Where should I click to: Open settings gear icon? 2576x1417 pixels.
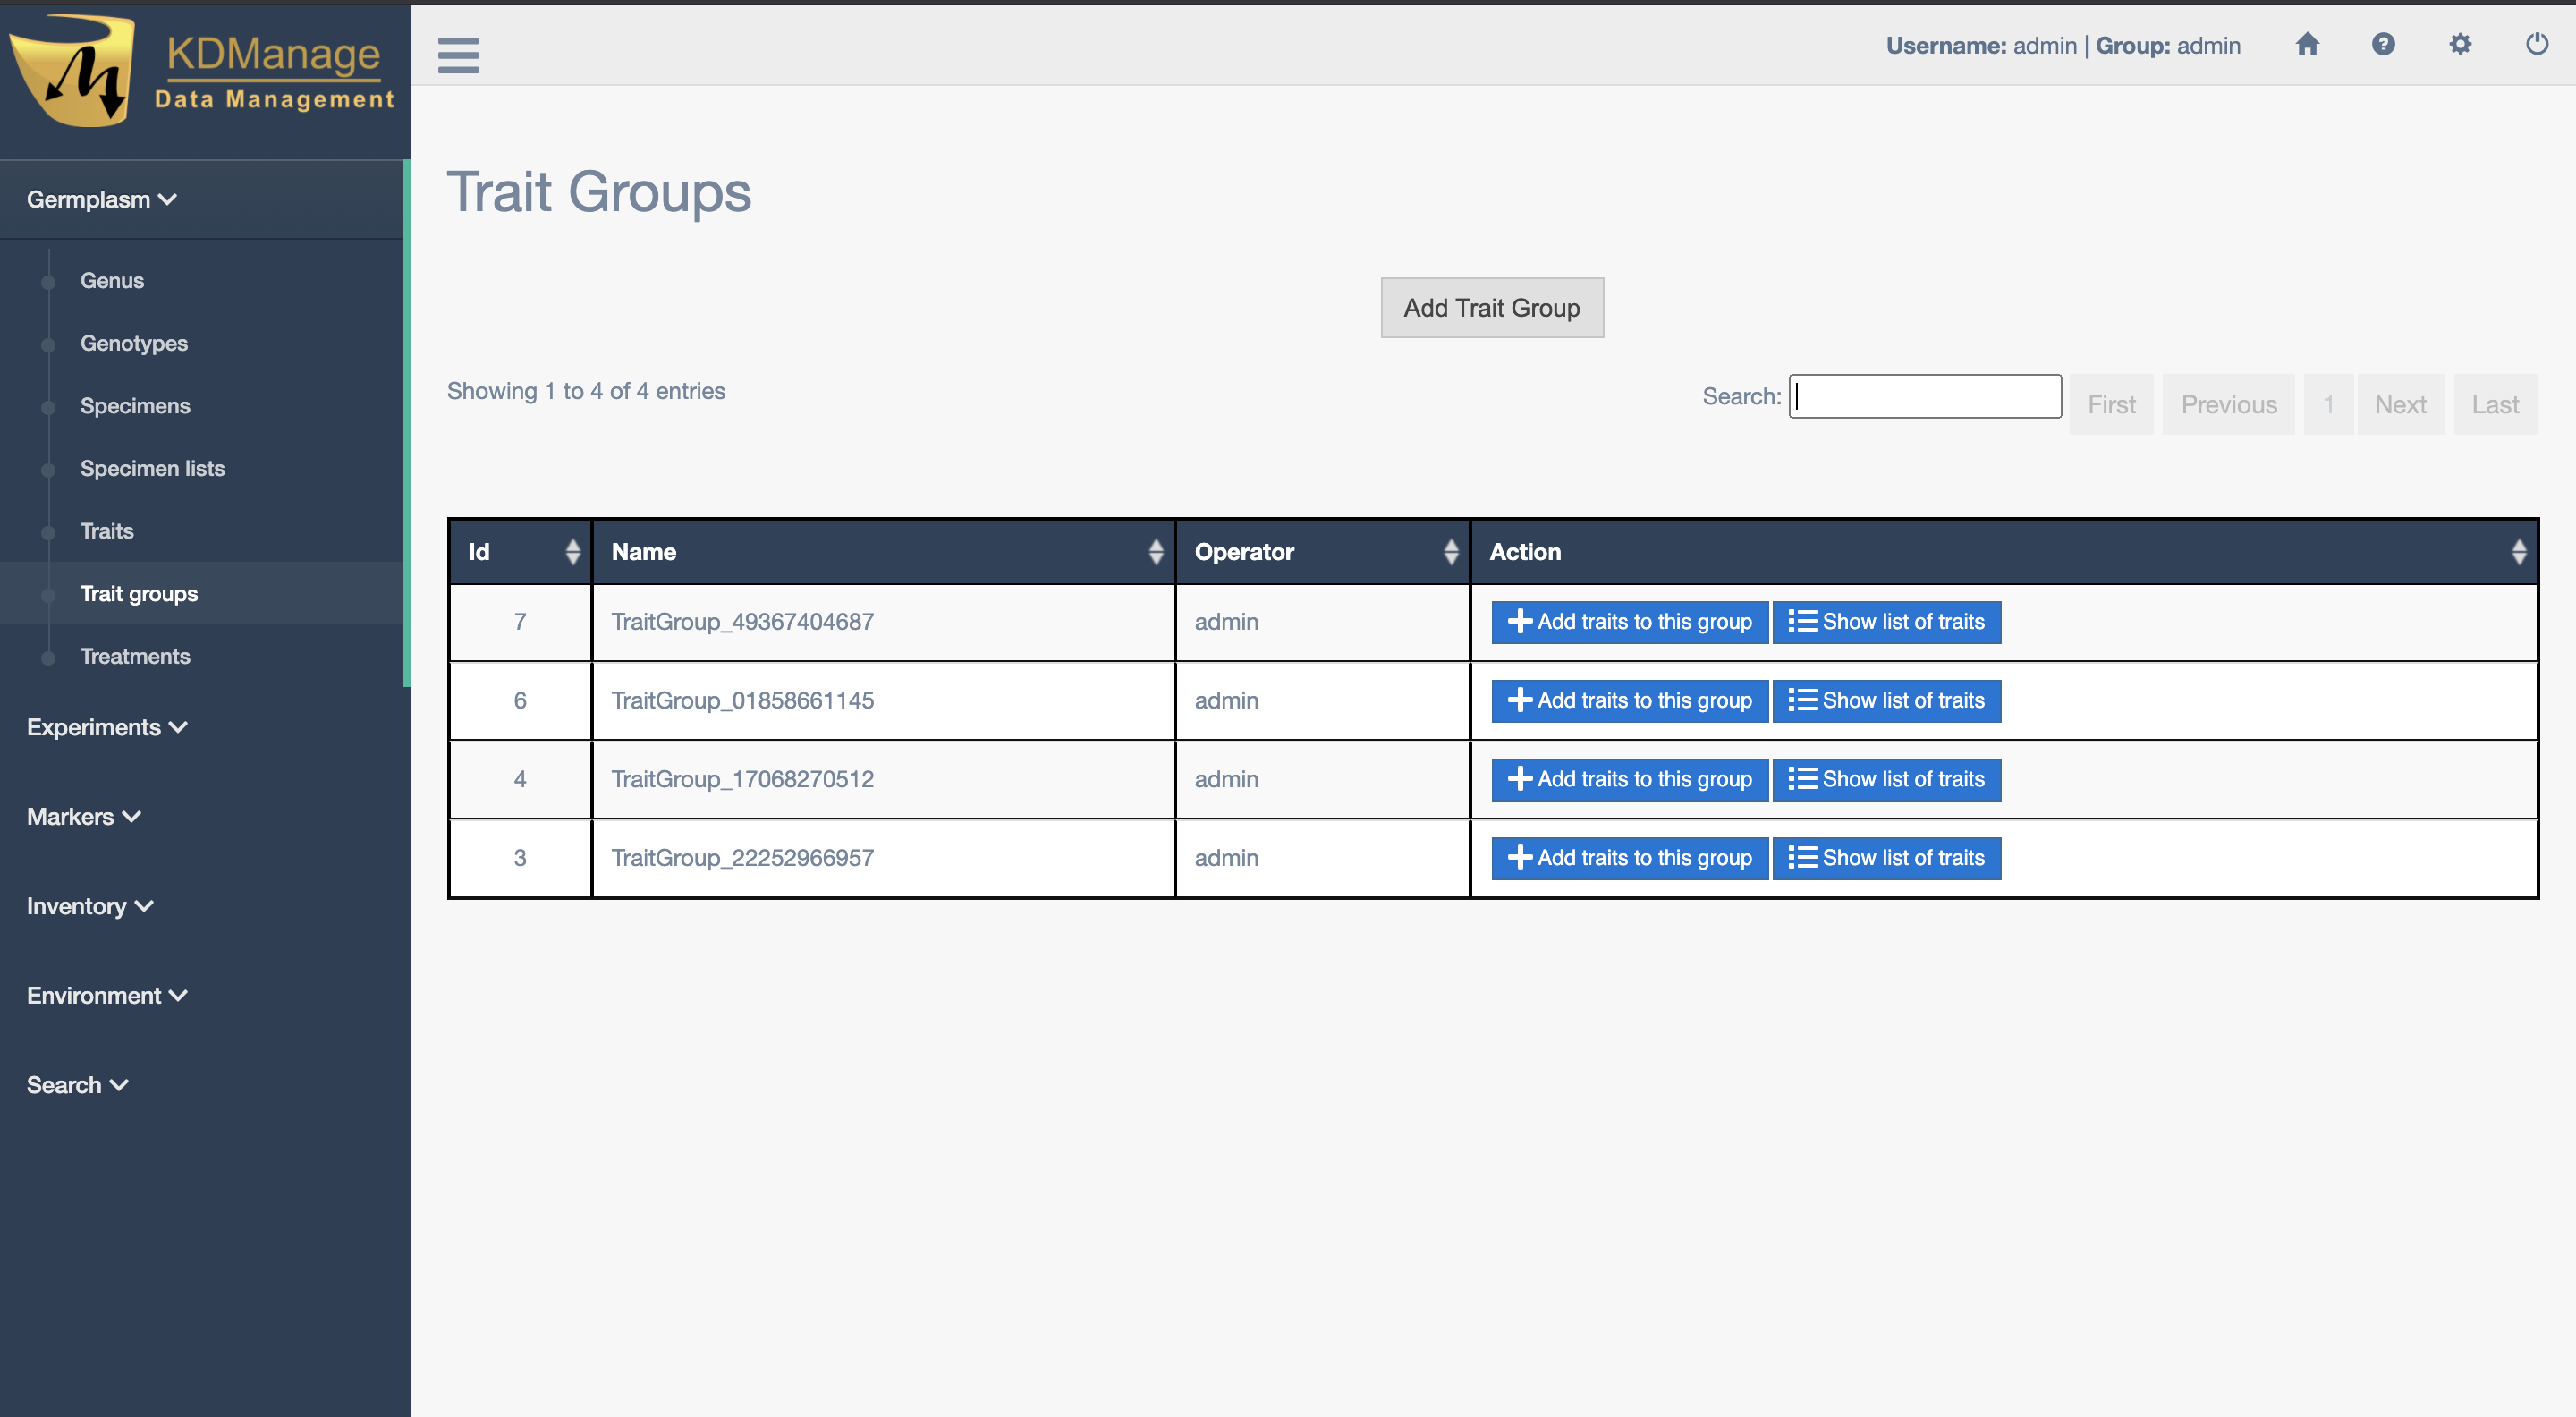(2460, 45)
